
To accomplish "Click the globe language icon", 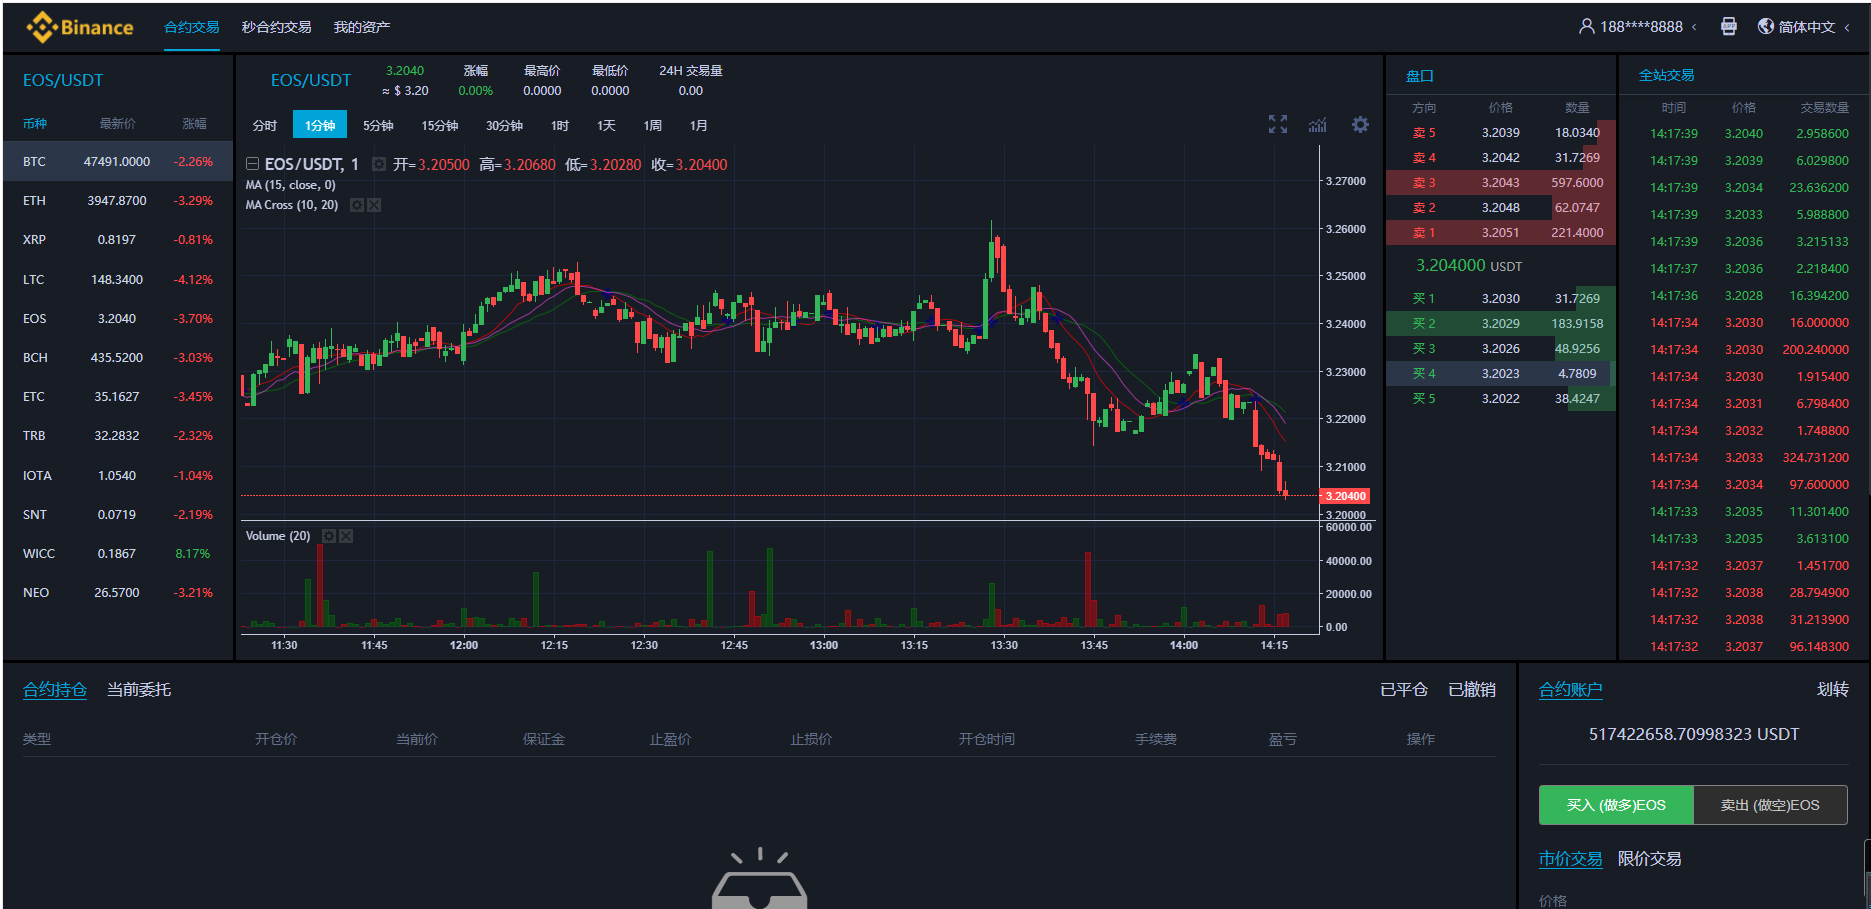I will pyautogui.click(x=1766, y=27).
